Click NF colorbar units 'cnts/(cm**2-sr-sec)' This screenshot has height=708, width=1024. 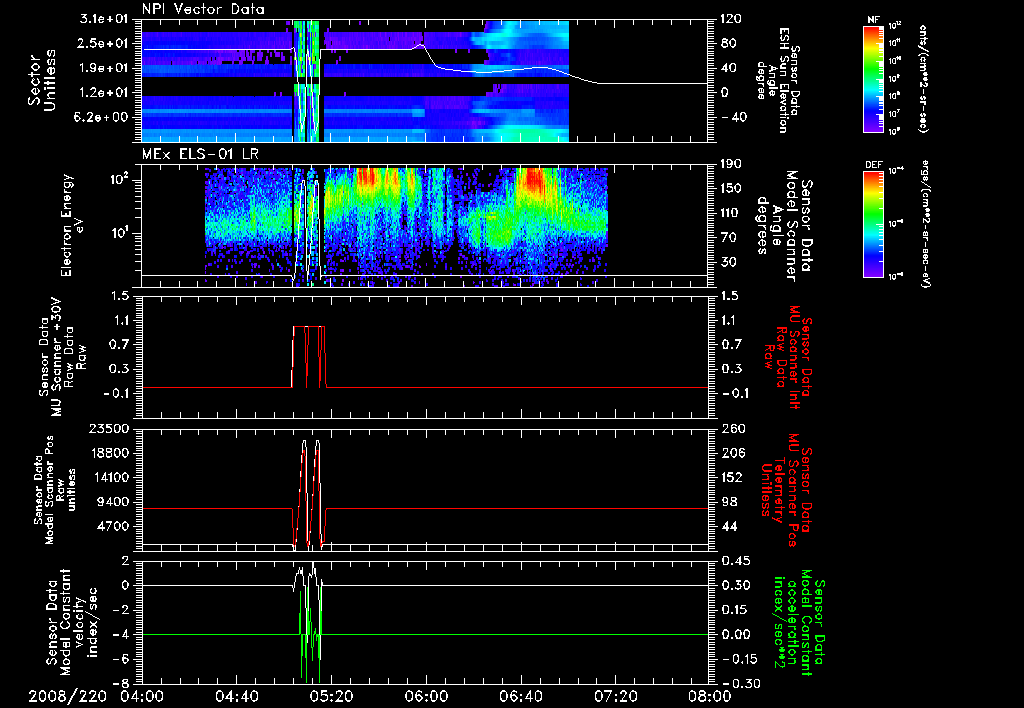pos(923,79)
